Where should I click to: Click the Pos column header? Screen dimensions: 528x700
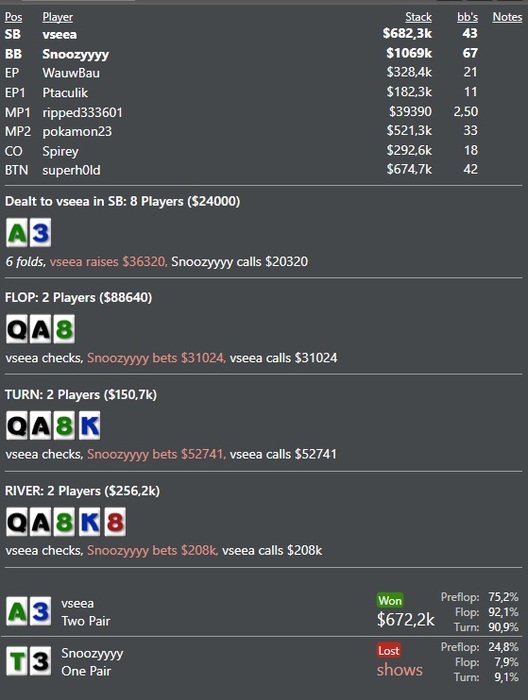[x=13, y=17]
